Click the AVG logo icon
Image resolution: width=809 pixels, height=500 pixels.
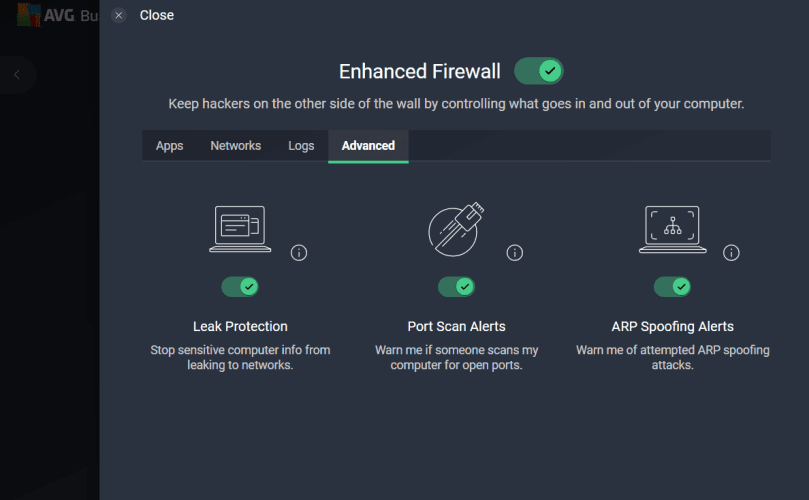tap(29, 15)
